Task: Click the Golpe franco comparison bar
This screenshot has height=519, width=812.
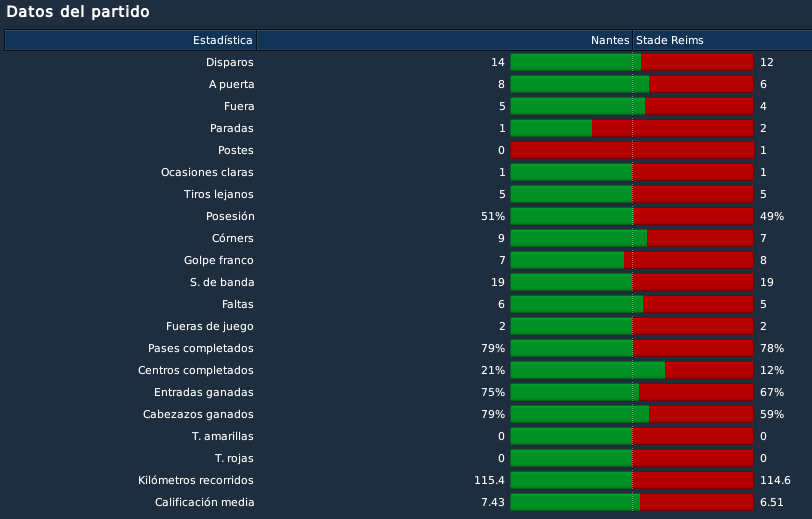Action: click(632, 261)
